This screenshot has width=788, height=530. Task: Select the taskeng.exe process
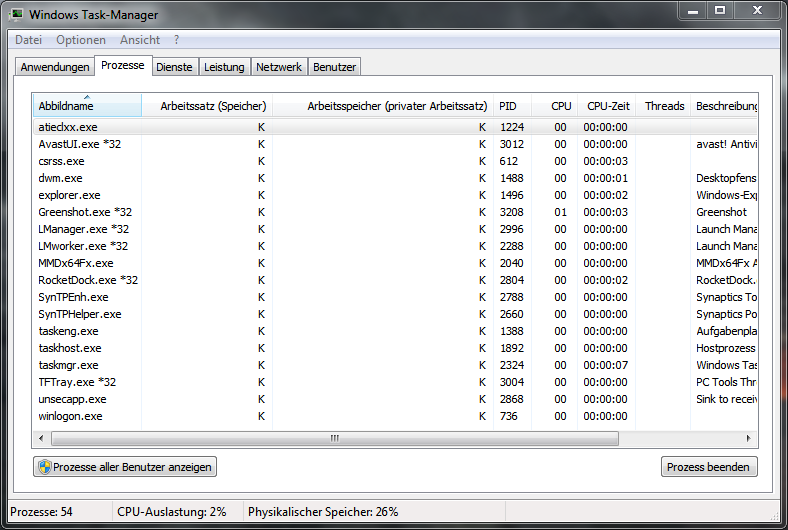[x=396, y=331]
